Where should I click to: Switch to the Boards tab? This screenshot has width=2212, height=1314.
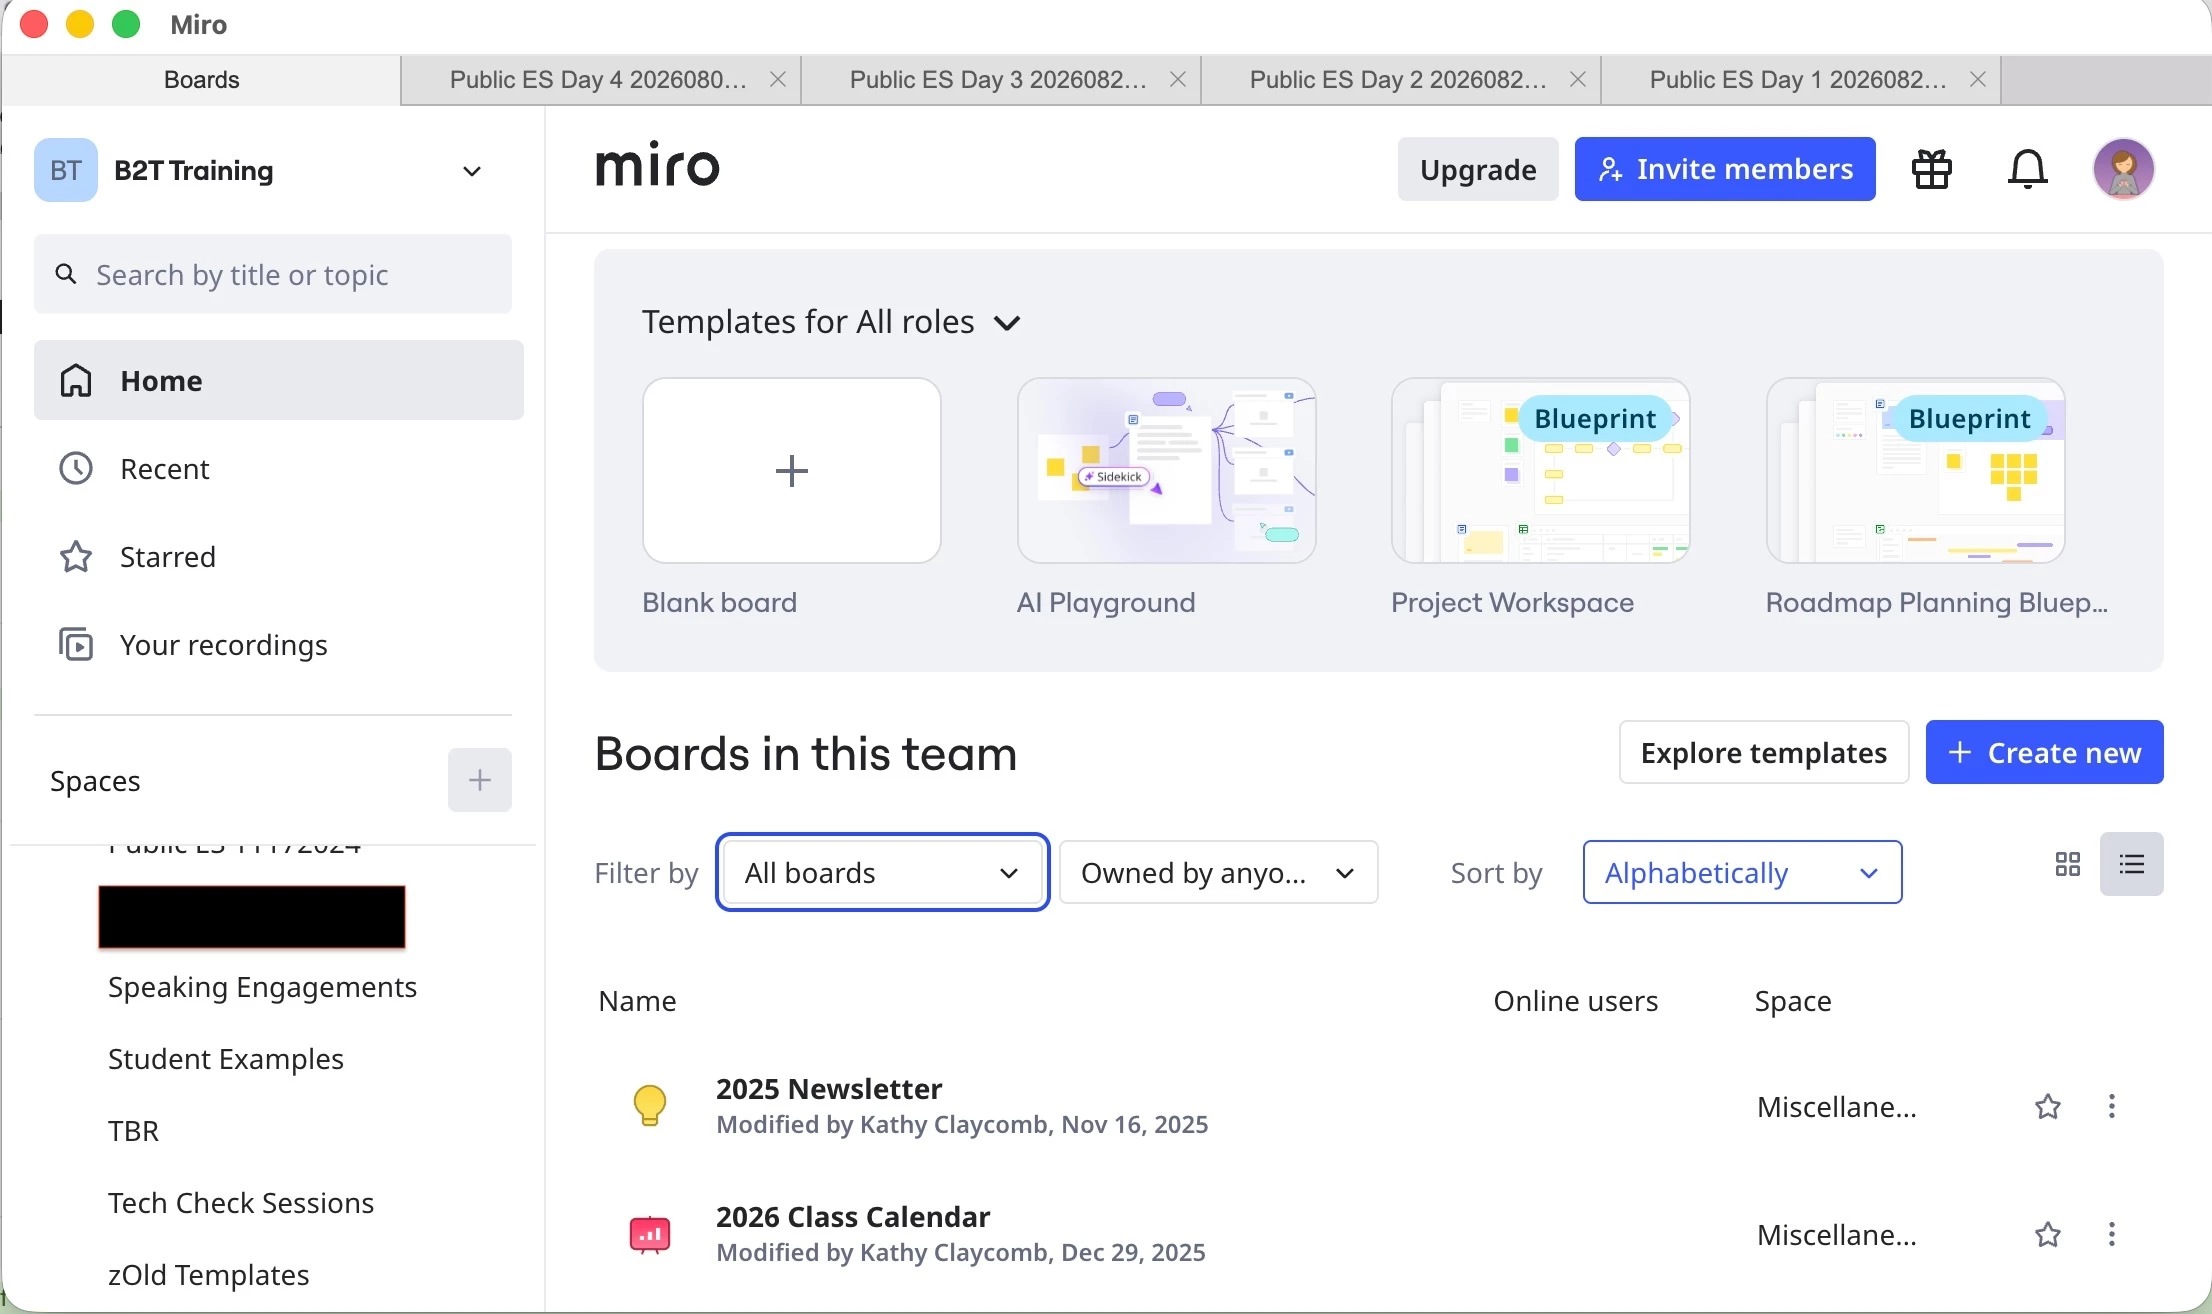[x=201, y=81]
